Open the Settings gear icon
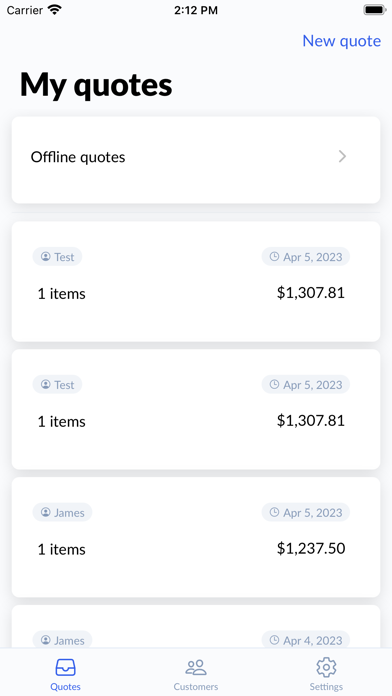The width and height of the screenshot is (392, 696). [326, 667]
